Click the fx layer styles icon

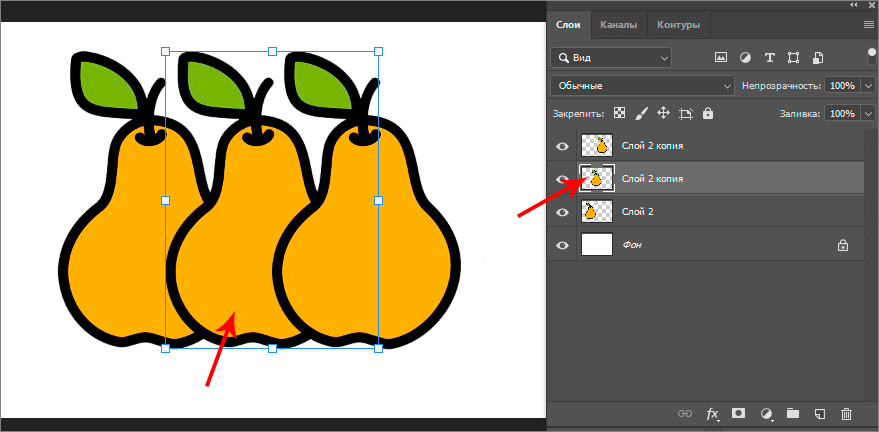pos(713,413)
